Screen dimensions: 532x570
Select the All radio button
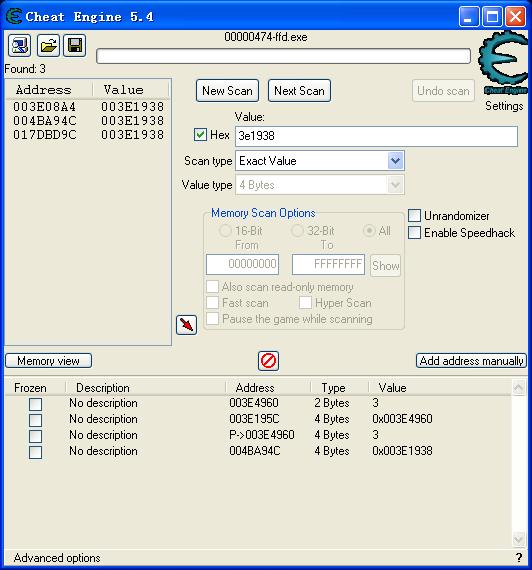coord(369,230)
